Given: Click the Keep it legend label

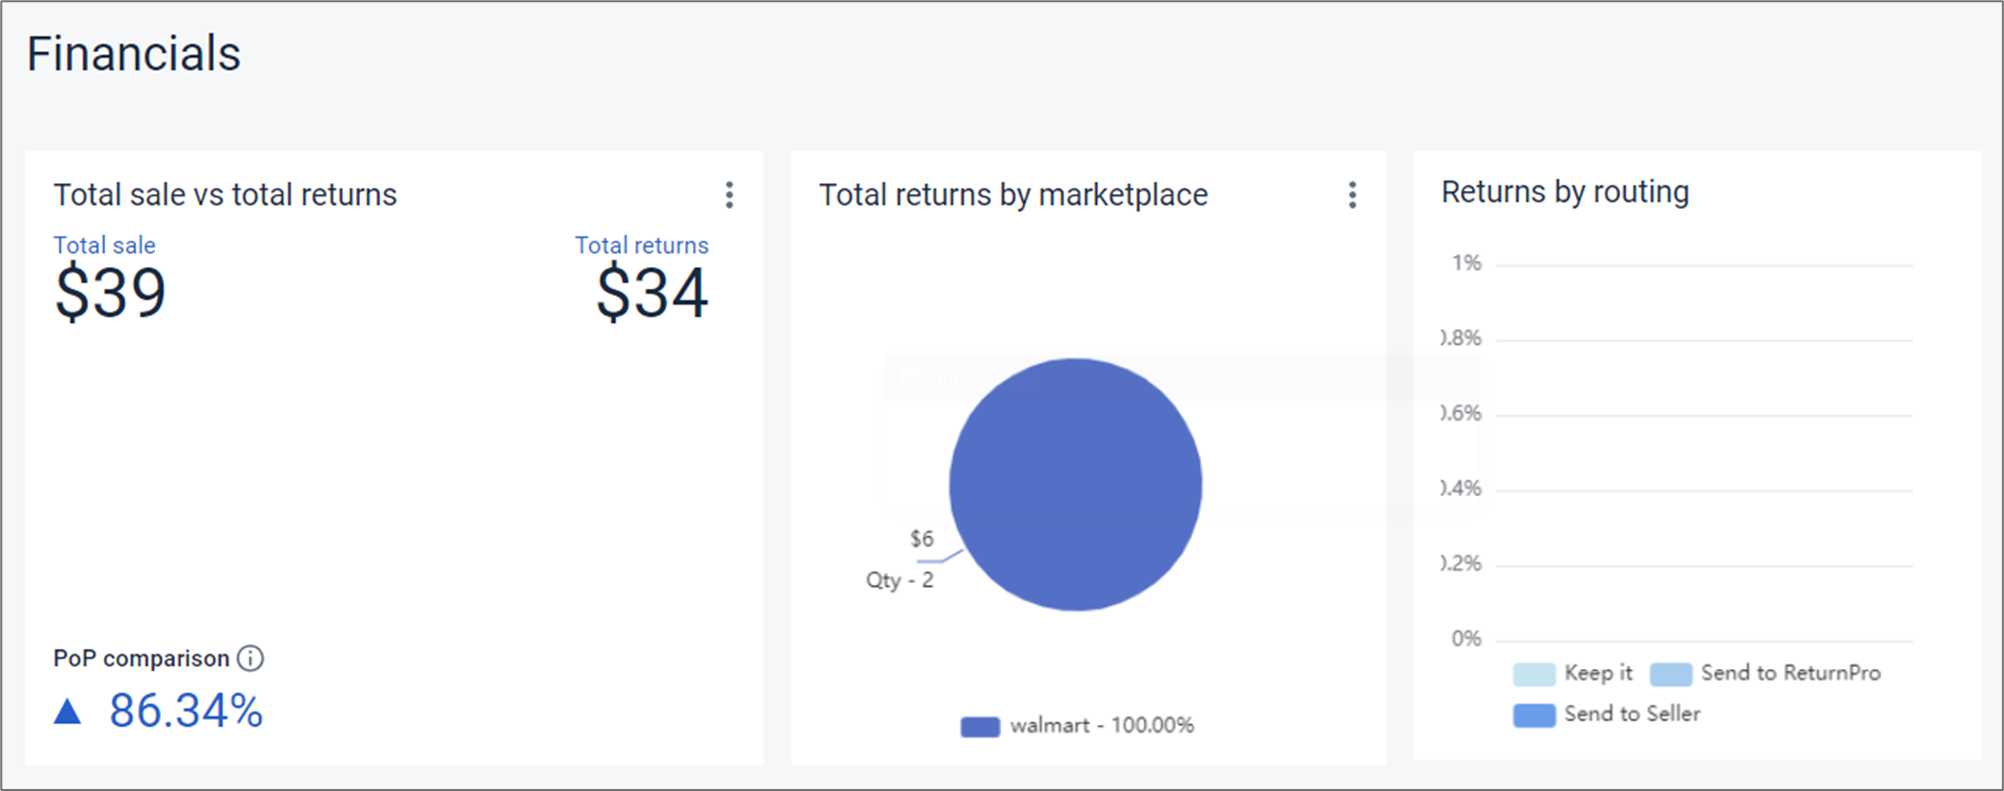Looking at the screenshot, I should click(1598, 673).
